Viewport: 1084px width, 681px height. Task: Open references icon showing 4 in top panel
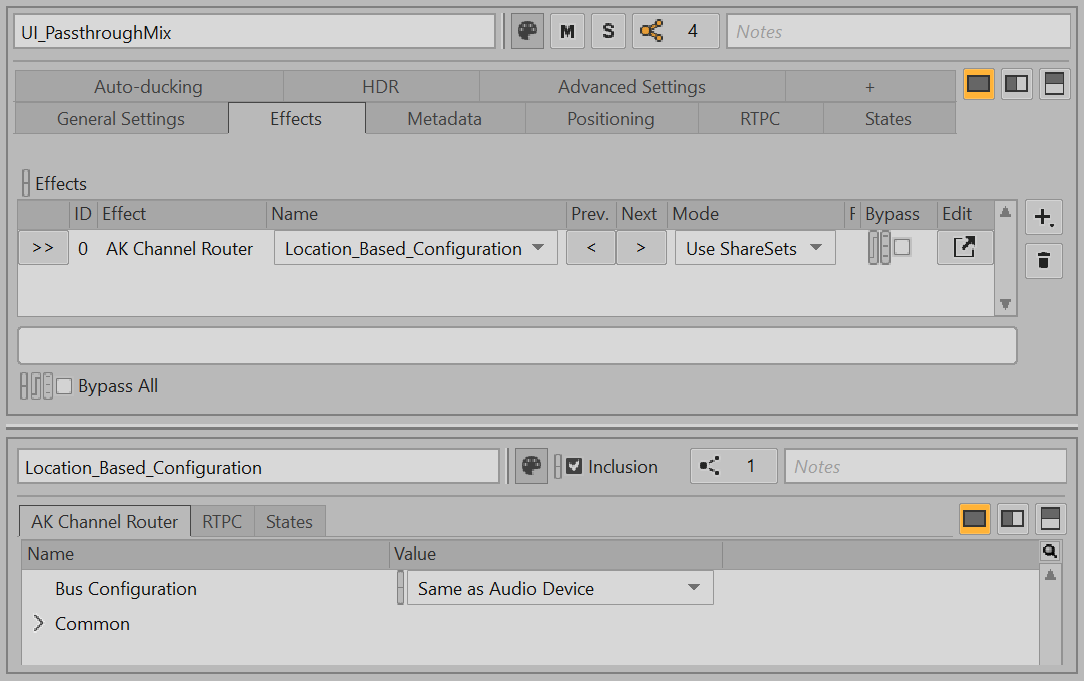675,32
